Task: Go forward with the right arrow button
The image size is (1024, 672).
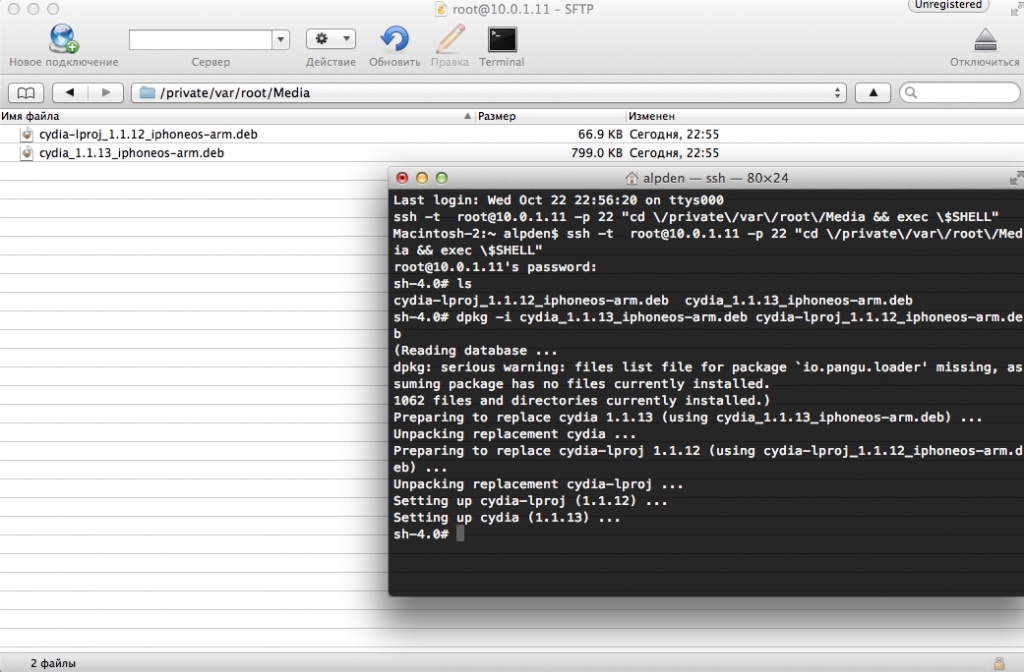Action: [x=105, y=93]
